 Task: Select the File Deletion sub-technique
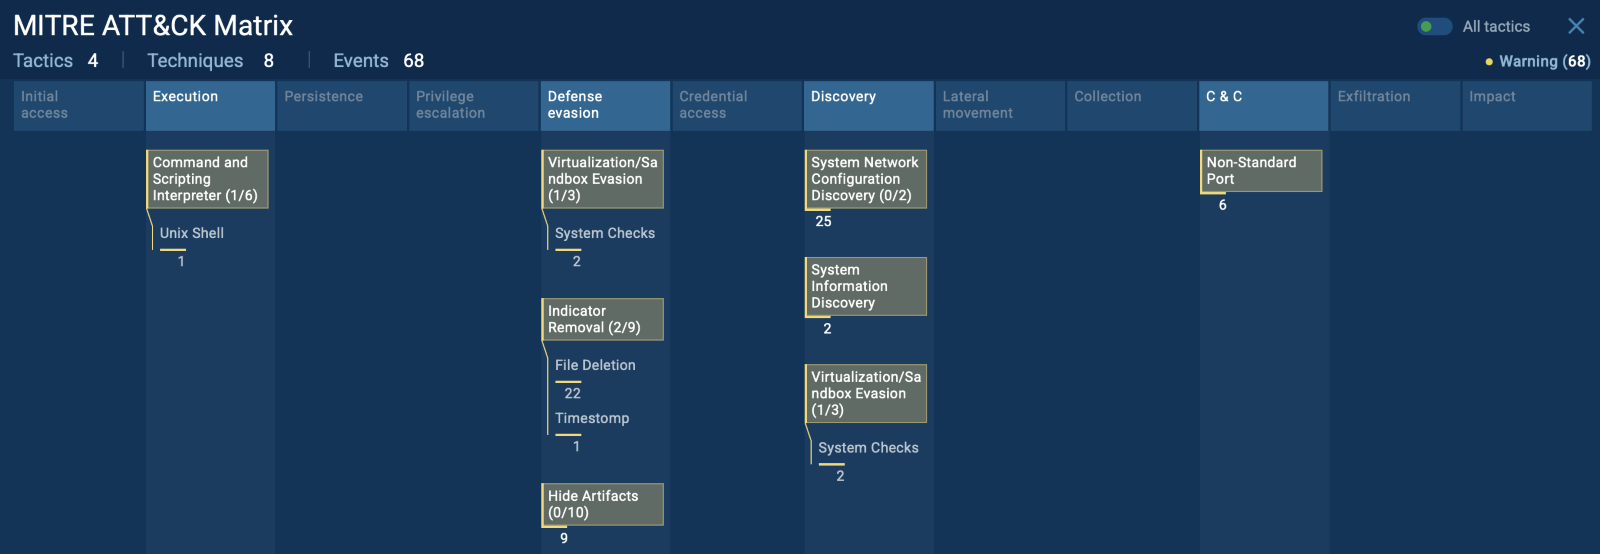coord(595,365)
